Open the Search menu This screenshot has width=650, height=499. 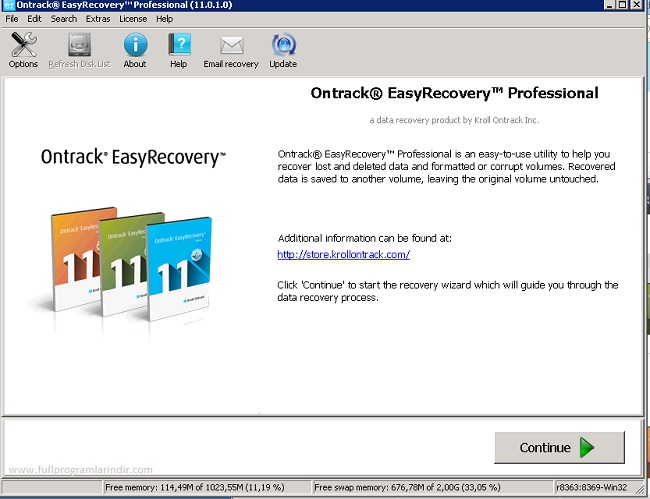pos(64,19)
